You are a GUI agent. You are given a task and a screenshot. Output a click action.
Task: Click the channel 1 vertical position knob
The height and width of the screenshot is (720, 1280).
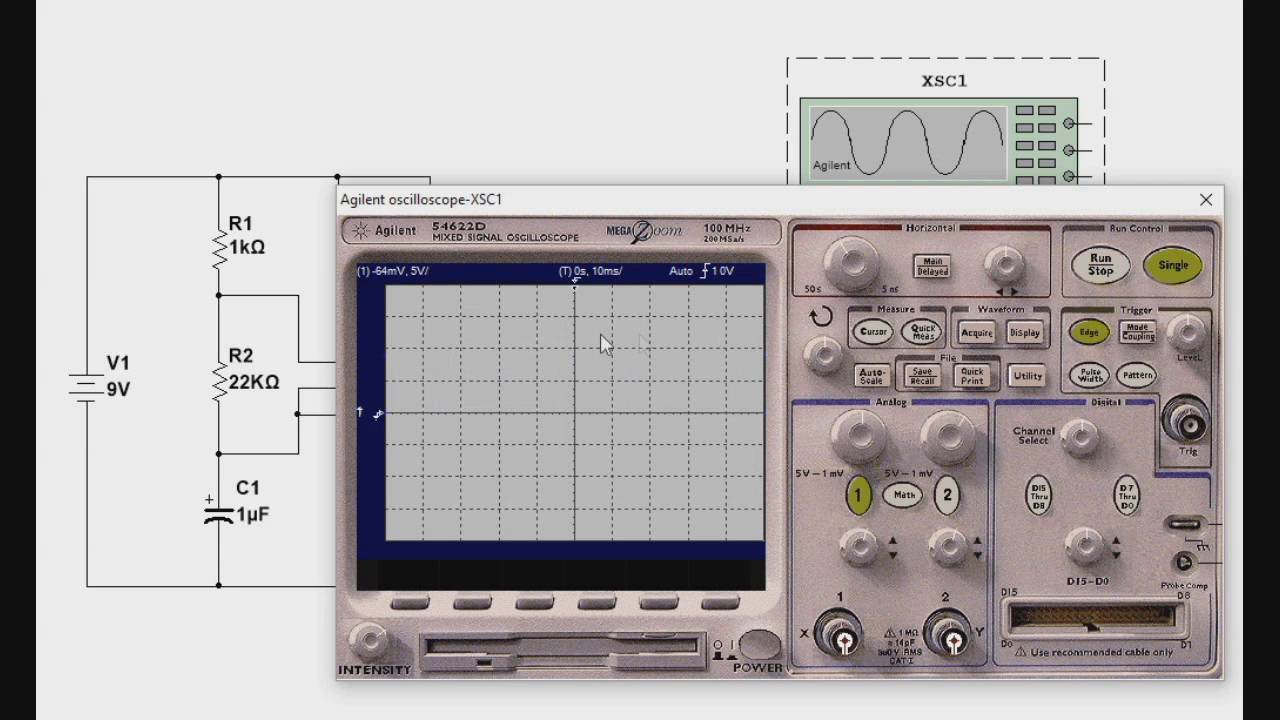coord(858,545)
